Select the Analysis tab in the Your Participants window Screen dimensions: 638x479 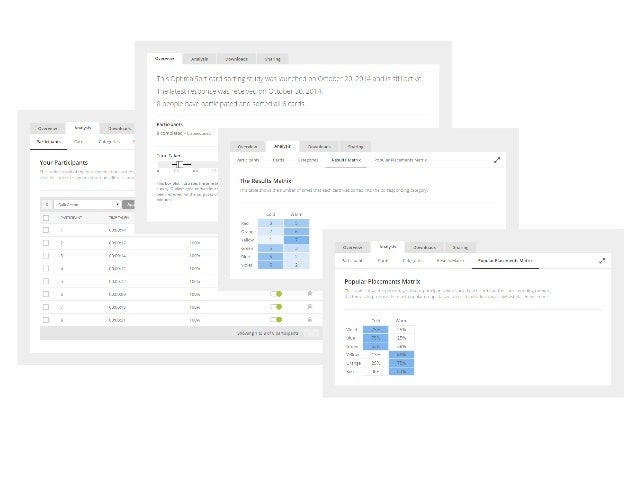pos(83,128)
